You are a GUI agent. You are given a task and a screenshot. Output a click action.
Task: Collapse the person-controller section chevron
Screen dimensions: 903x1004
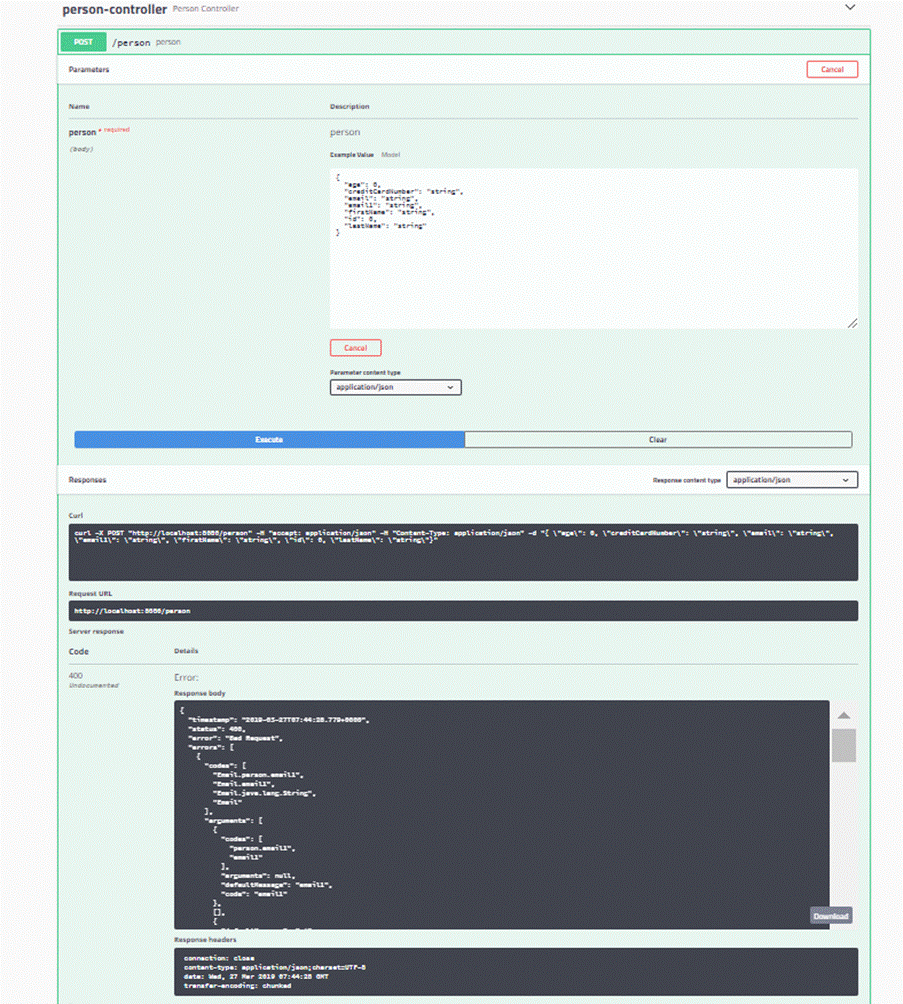pos(850,7)
